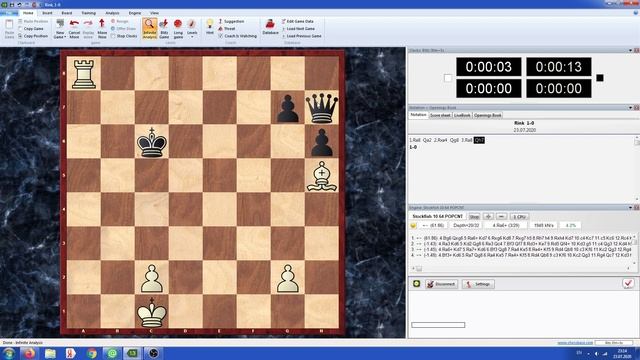
Task: Open the View ribbon tab
Action: tap(154, 13)
